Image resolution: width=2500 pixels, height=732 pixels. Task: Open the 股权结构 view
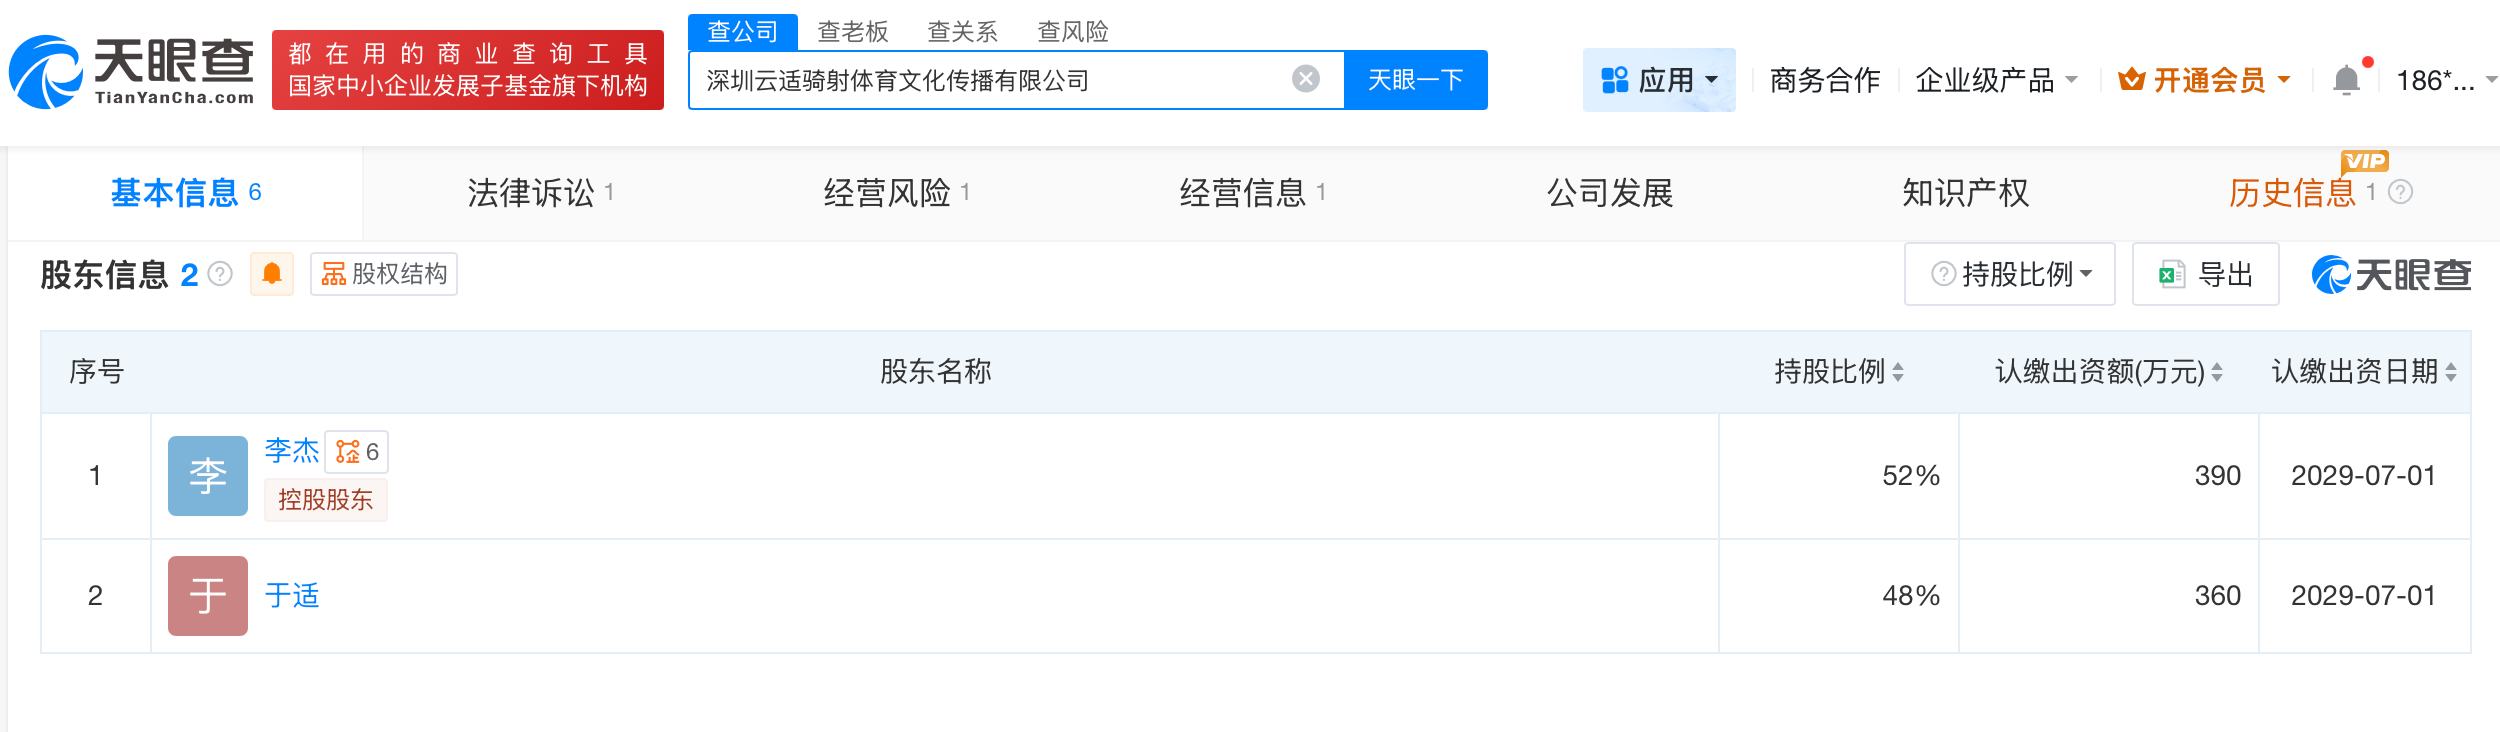(x=384, y=274)
